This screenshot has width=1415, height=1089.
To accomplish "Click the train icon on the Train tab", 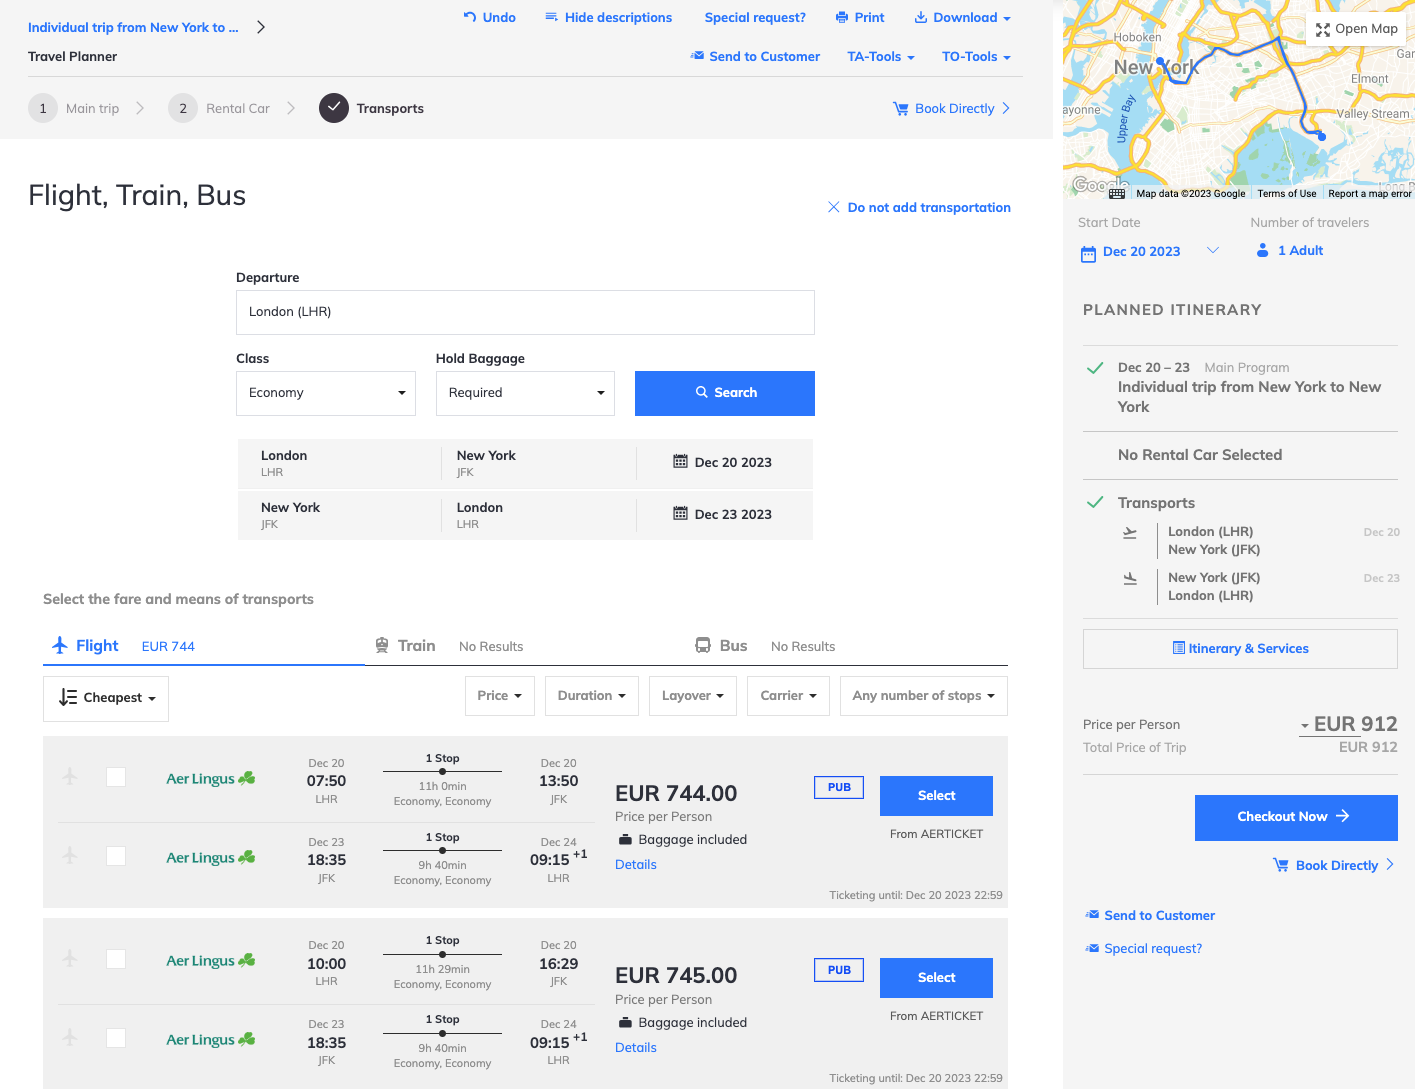I will [382, 645].
